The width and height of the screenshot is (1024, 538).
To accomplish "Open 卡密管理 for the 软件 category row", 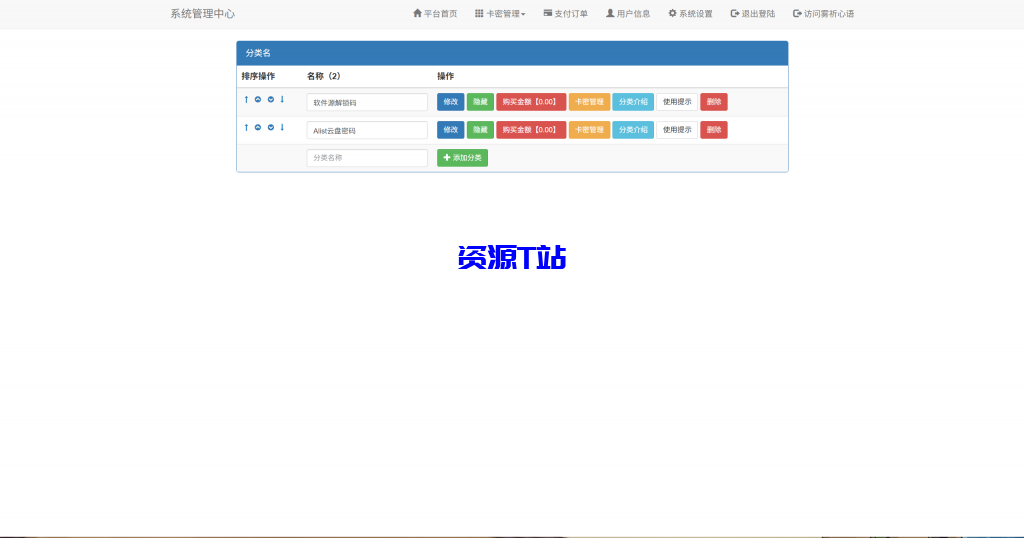I will click(x=589, y=102).
